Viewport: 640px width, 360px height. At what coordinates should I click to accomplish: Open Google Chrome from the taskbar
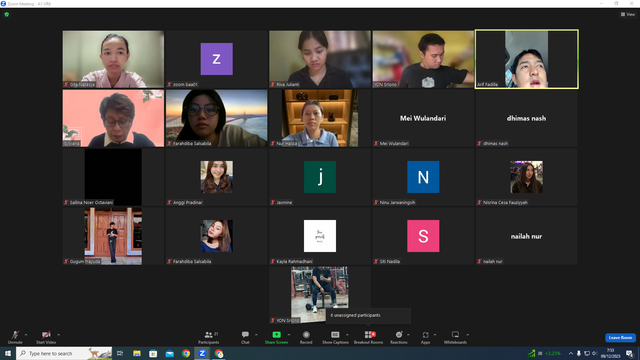click(186, 353)
